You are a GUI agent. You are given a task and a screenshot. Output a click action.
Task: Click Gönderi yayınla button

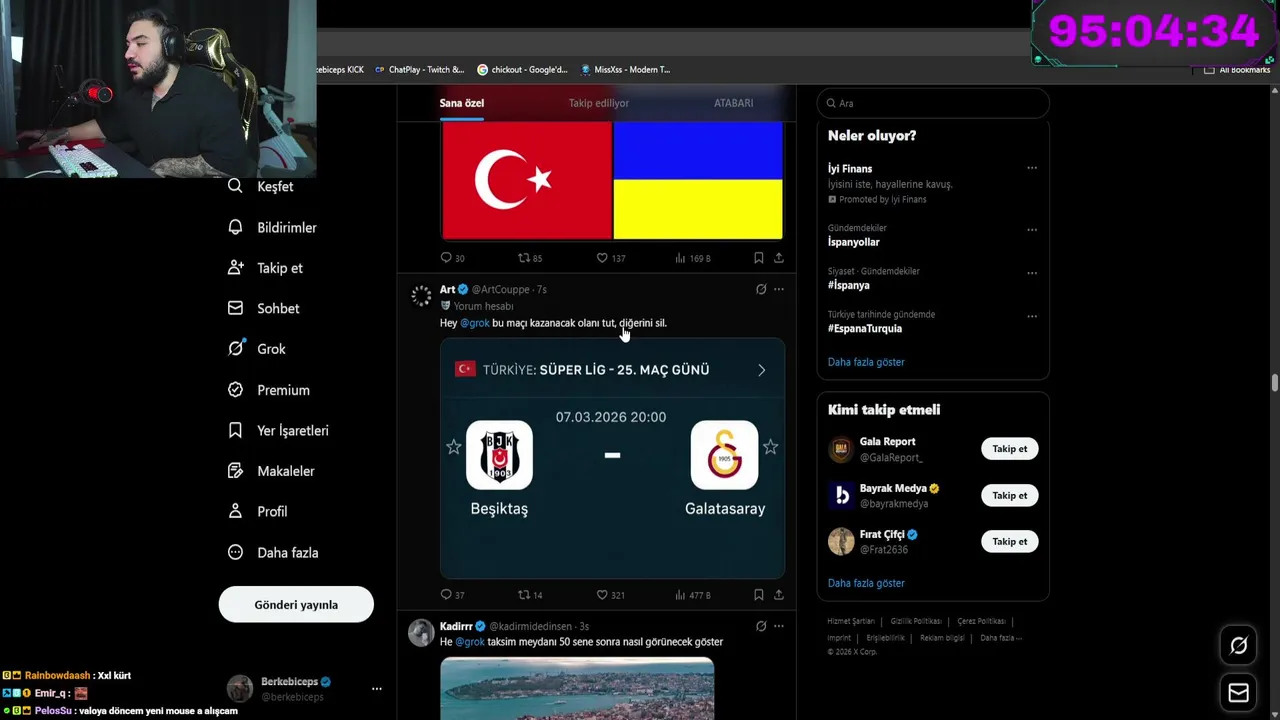tap(296, 605)
